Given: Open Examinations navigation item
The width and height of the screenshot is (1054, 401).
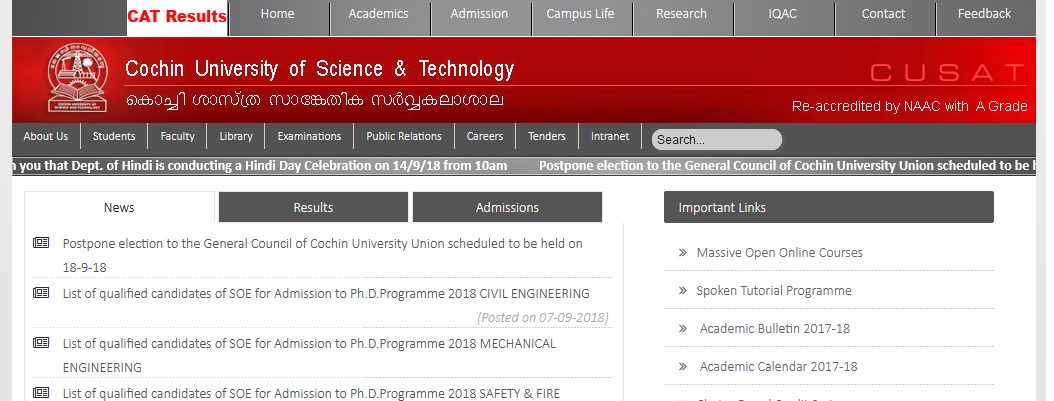Looking at the screenshot, I should point(309,136).
